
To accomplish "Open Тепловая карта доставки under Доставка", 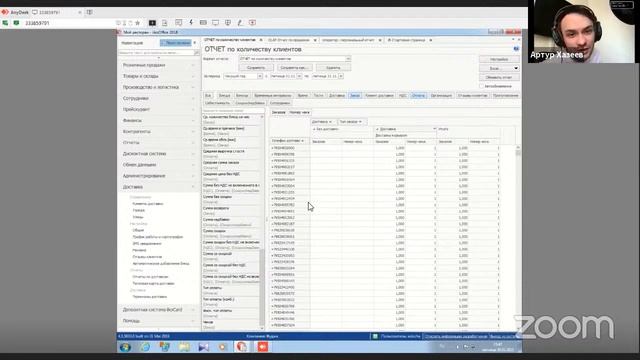I will tap(153, 283).
